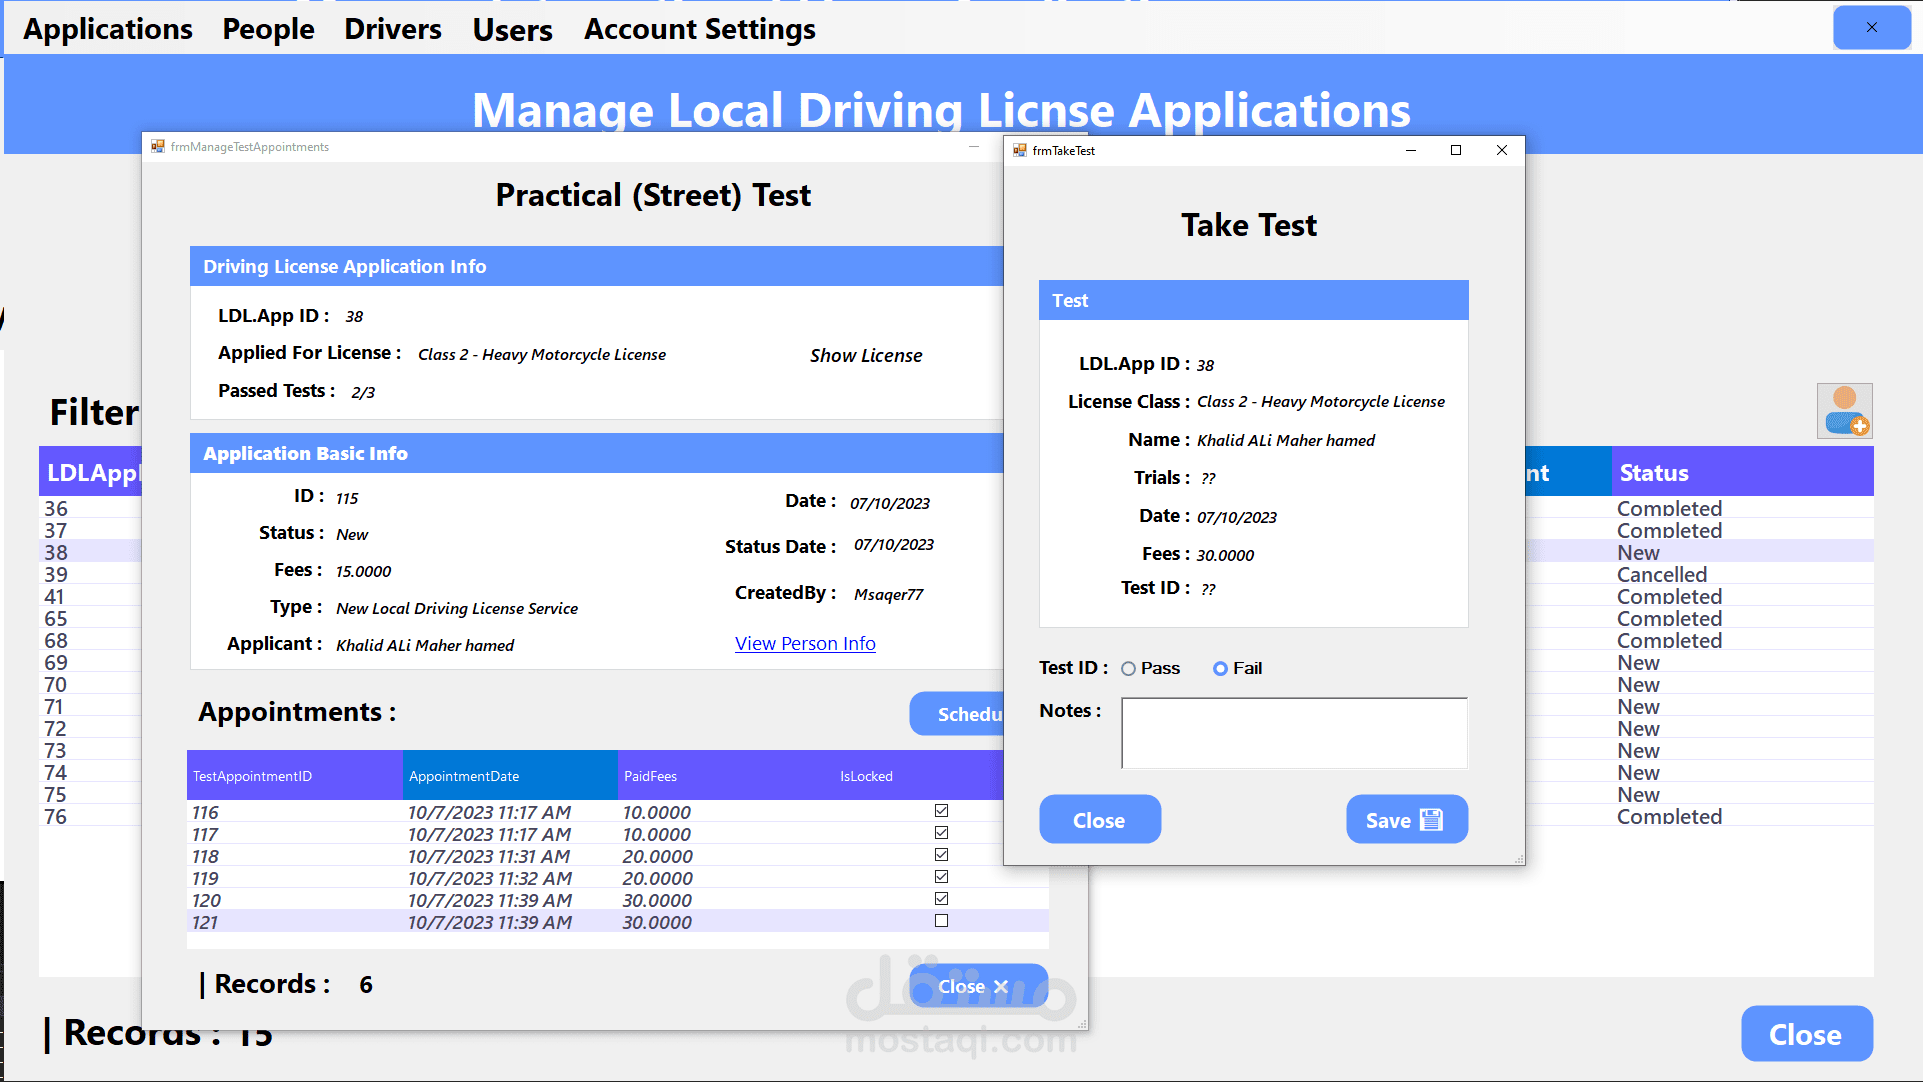The height and width of the screenshot is (1082, 1923).
Task: Close the main app via top-right X
Action: pyautogui.click(x=1871, y=28)
